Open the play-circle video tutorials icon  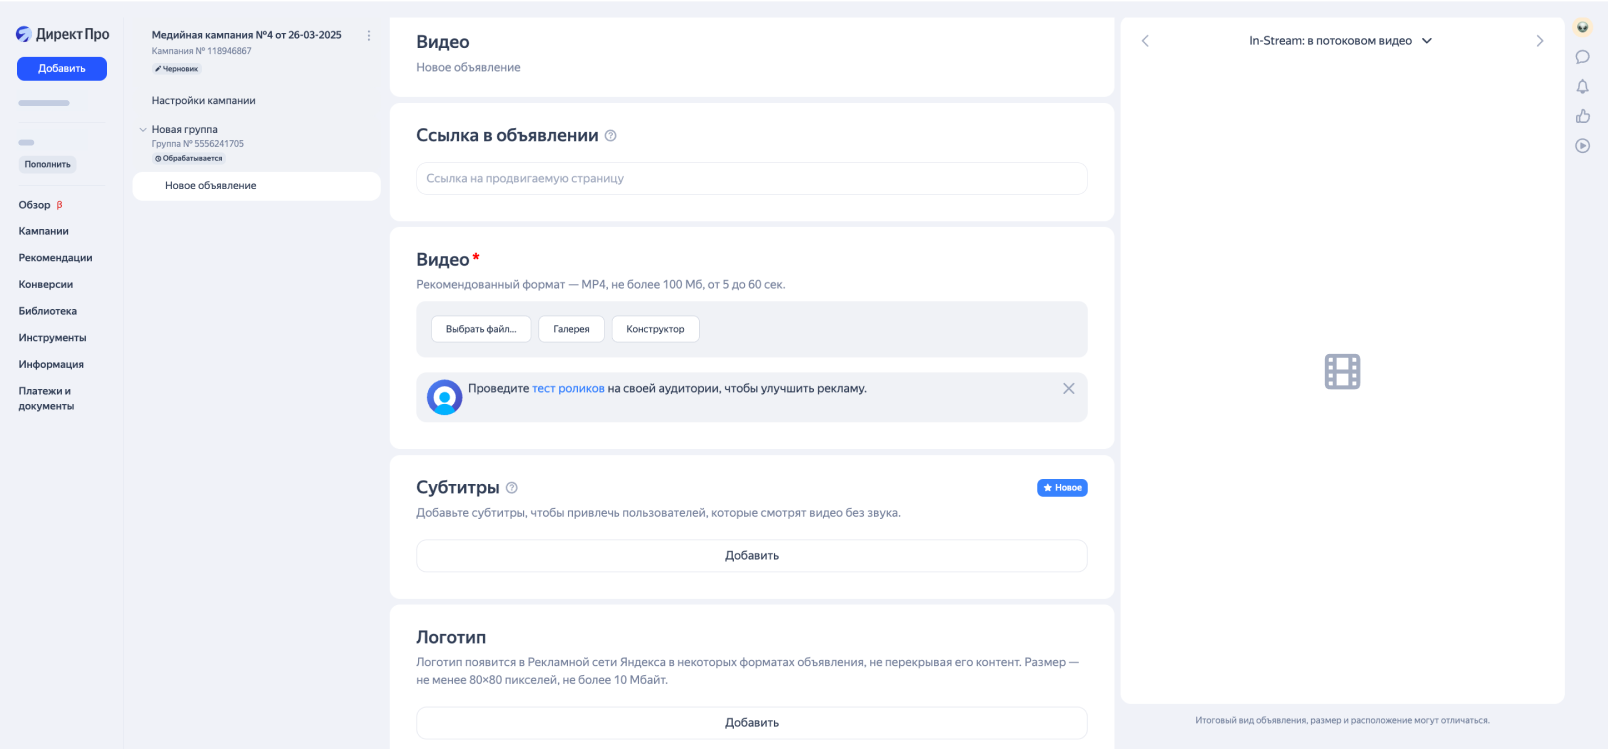1582,146
